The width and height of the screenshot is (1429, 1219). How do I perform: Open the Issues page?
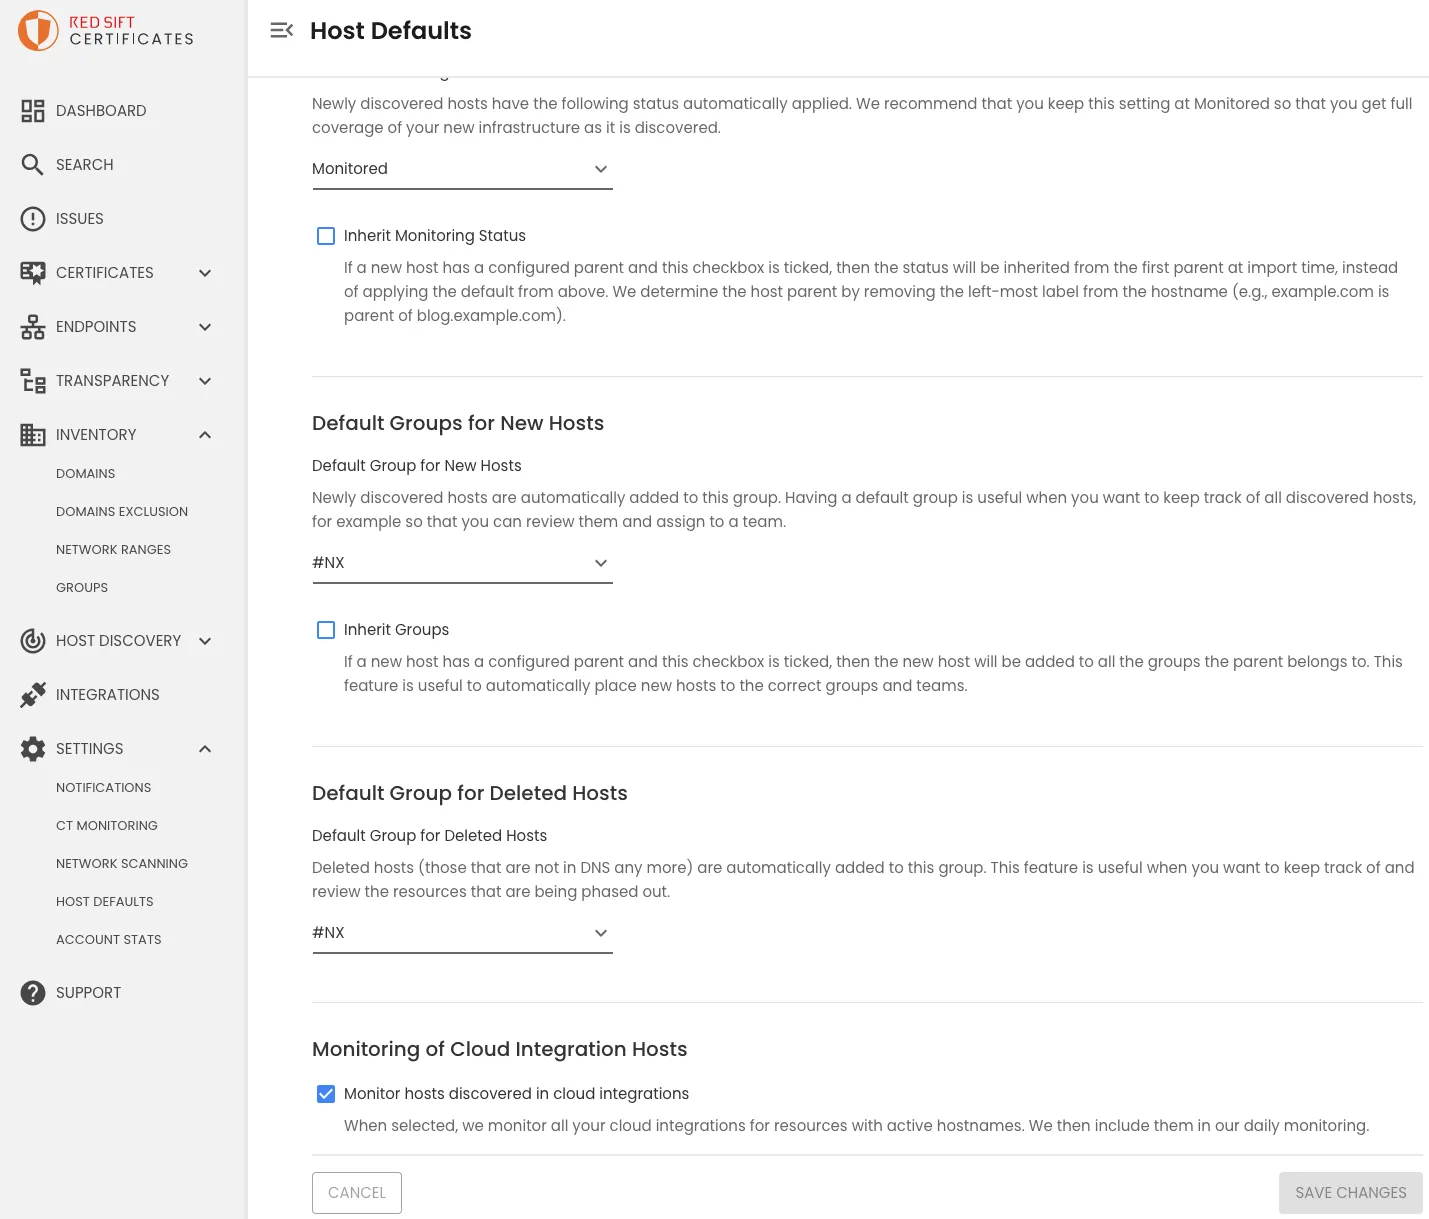79,218
